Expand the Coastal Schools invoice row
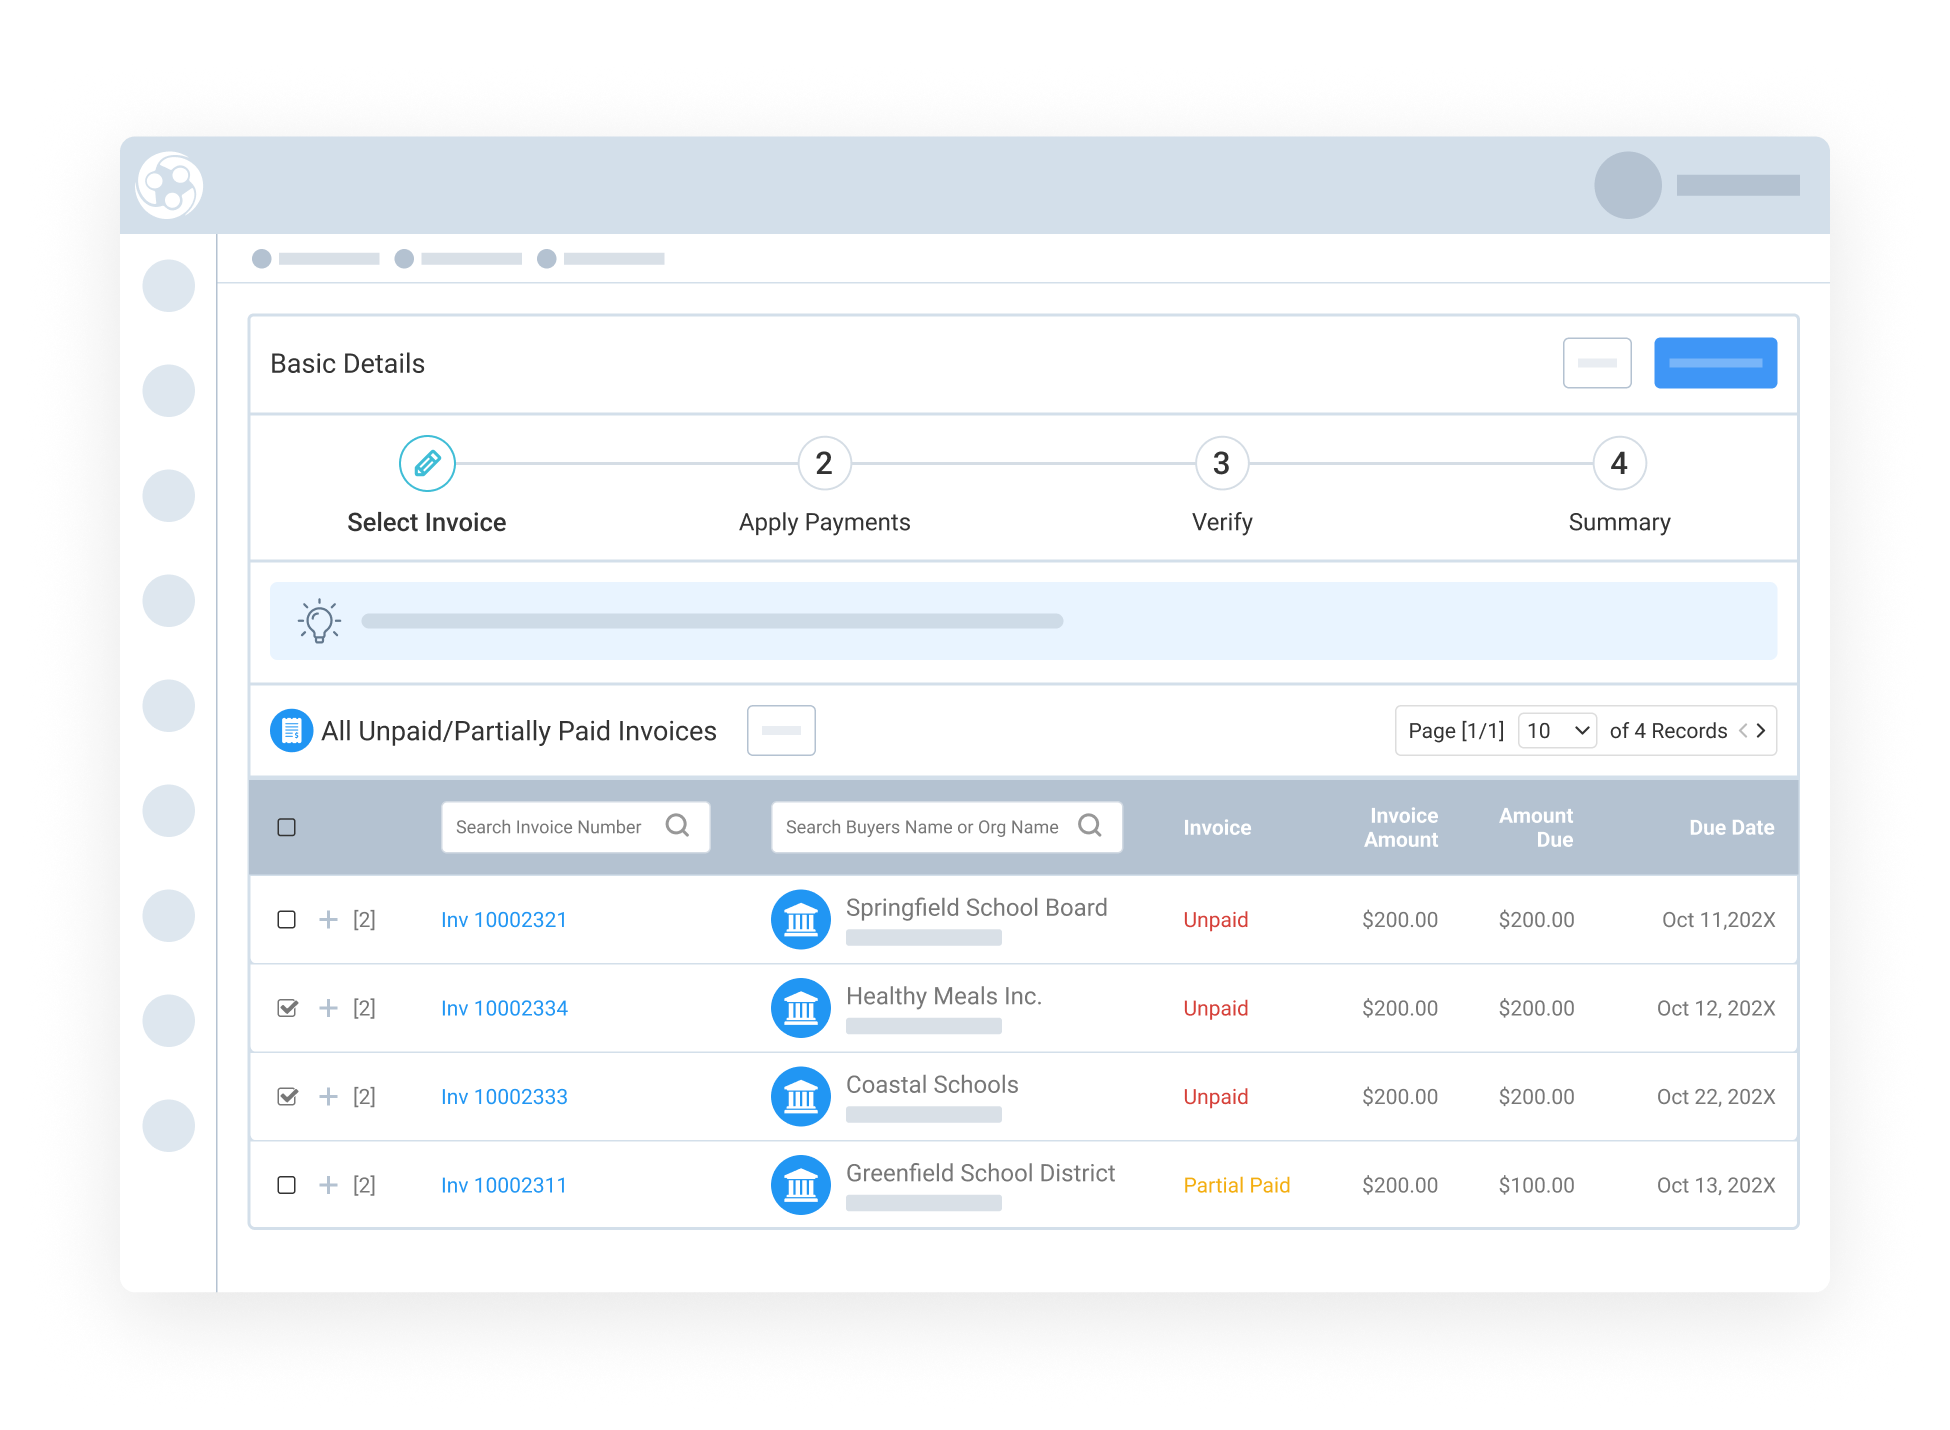1950x1430 pixels. coord(328,1096)
